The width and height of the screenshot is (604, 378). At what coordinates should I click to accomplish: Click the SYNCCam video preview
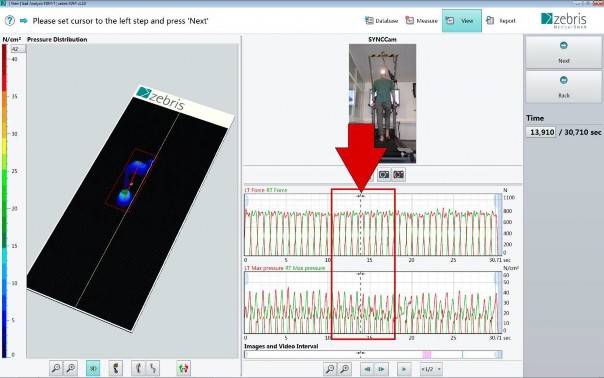coord(382,103)
